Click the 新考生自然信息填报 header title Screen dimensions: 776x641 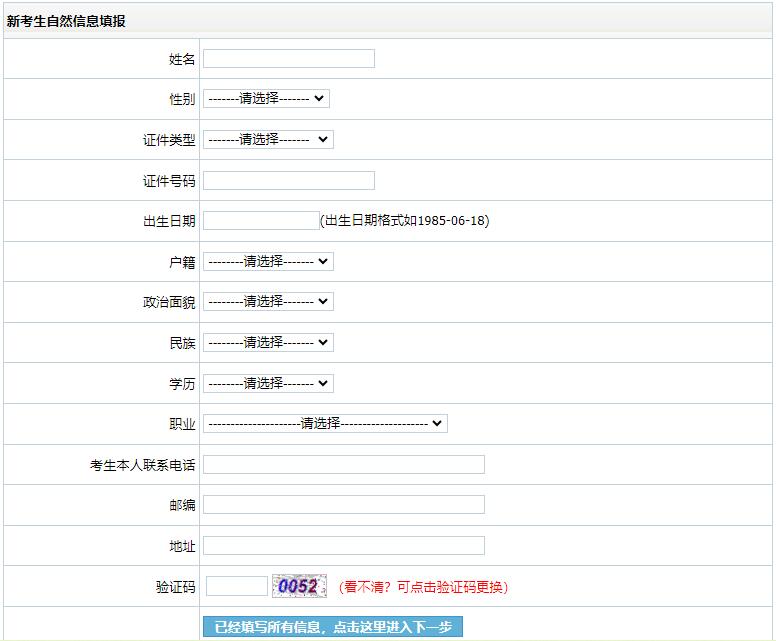pos(66,21)
